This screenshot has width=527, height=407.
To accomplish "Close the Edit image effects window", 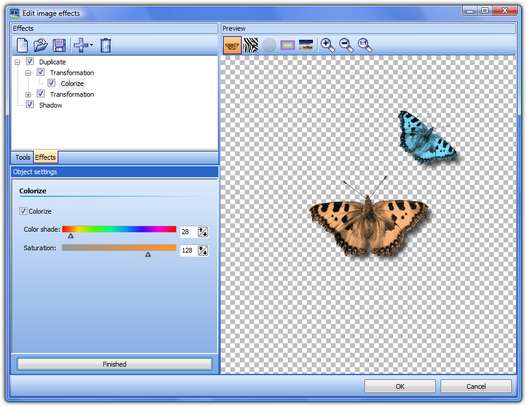I will 505,11.
